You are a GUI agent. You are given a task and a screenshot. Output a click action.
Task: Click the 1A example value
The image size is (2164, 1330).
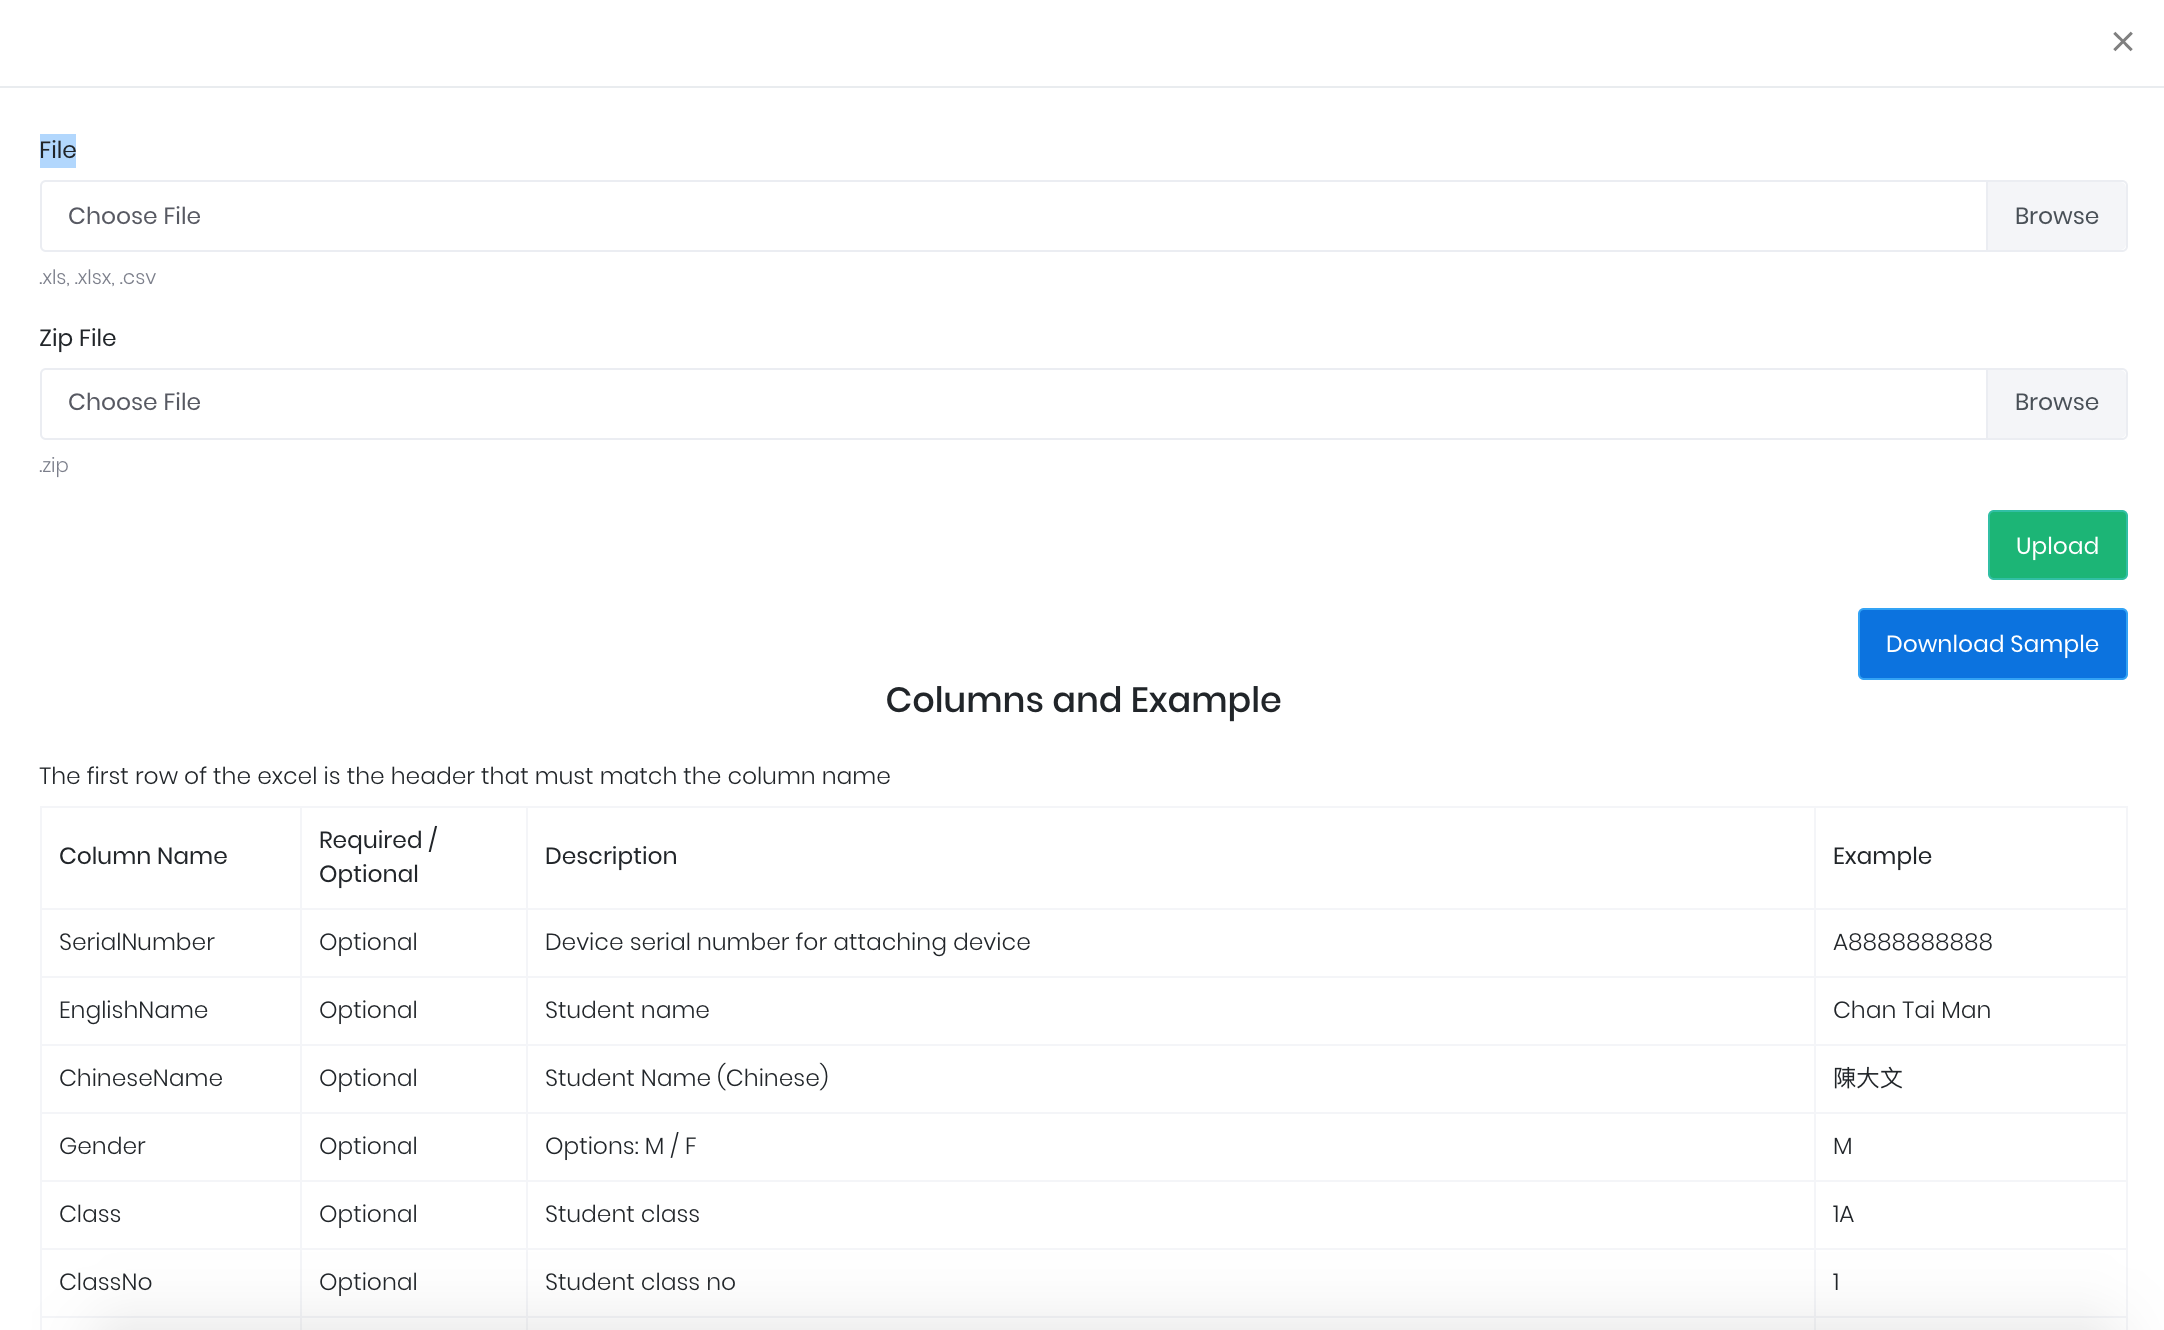pyautogui.click(x=1844, y=1214)
